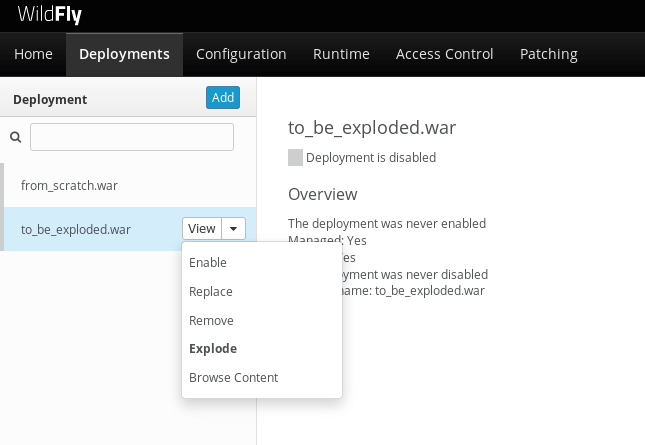Open the Patching tab
This screenshot has width=645, height=445.
[548, 54]
